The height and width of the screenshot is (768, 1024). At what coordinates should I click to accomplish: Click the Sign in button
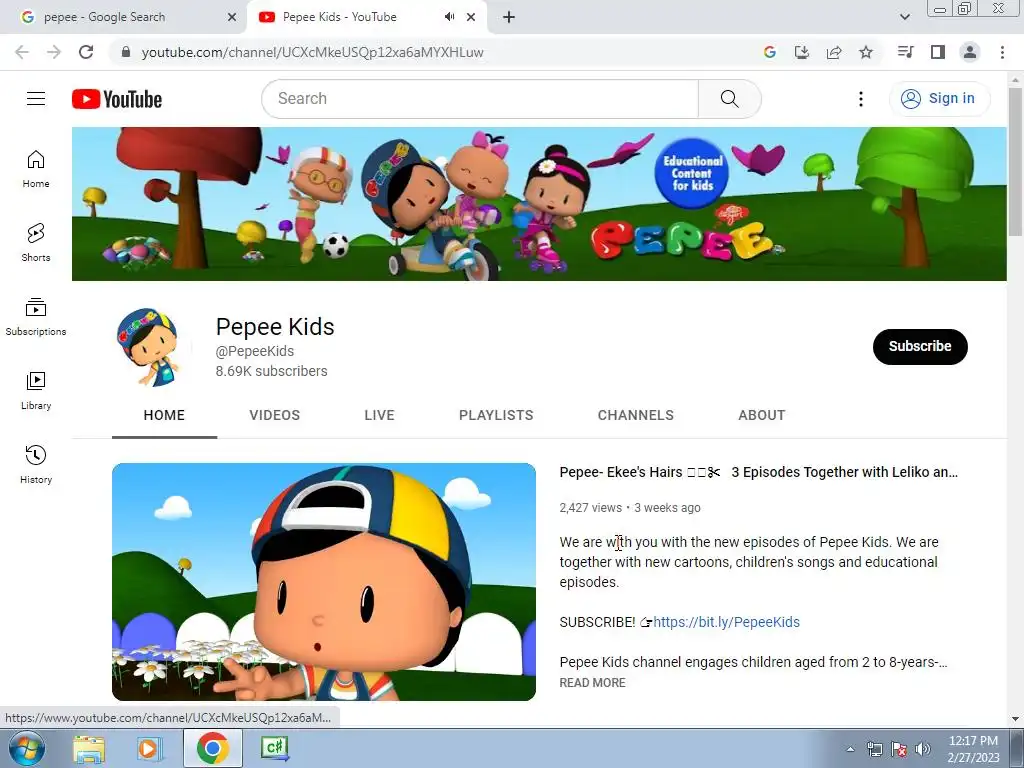click(939, 99)
